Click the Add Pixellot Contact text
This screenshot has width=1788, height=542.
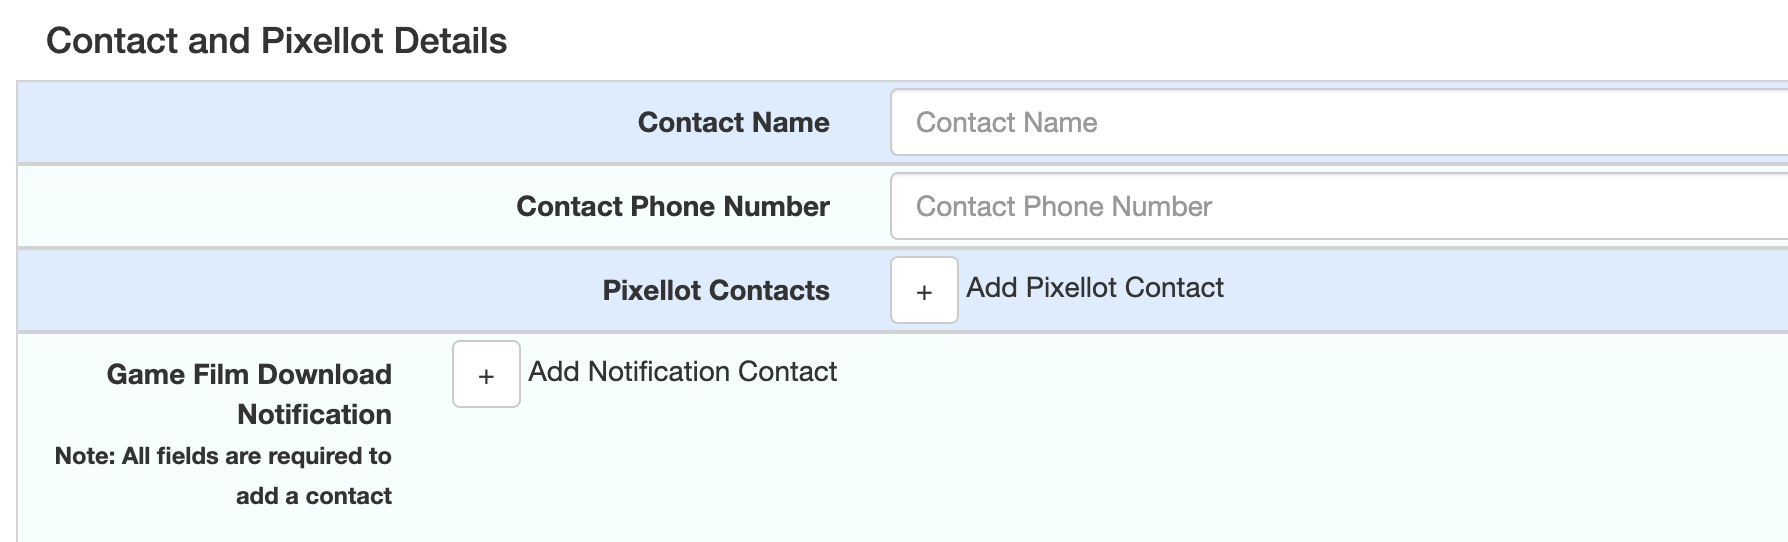pyautogui.click(x=1094, y=288)
